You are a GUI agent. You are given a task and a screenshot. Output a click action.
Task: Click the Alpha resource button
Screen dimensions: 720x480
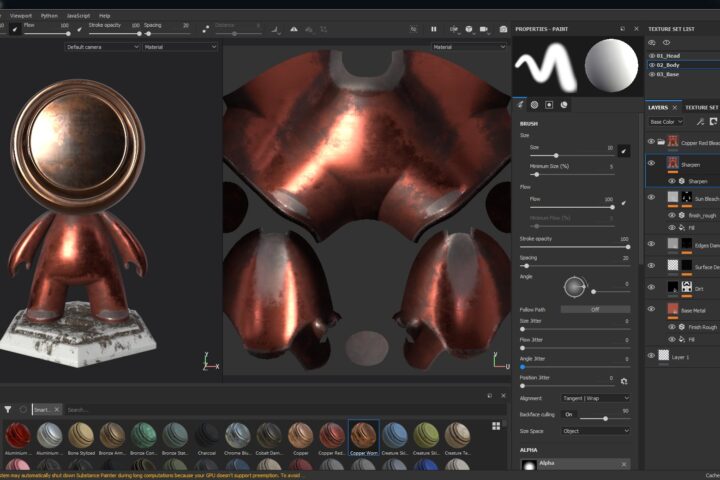coord(575,464)
